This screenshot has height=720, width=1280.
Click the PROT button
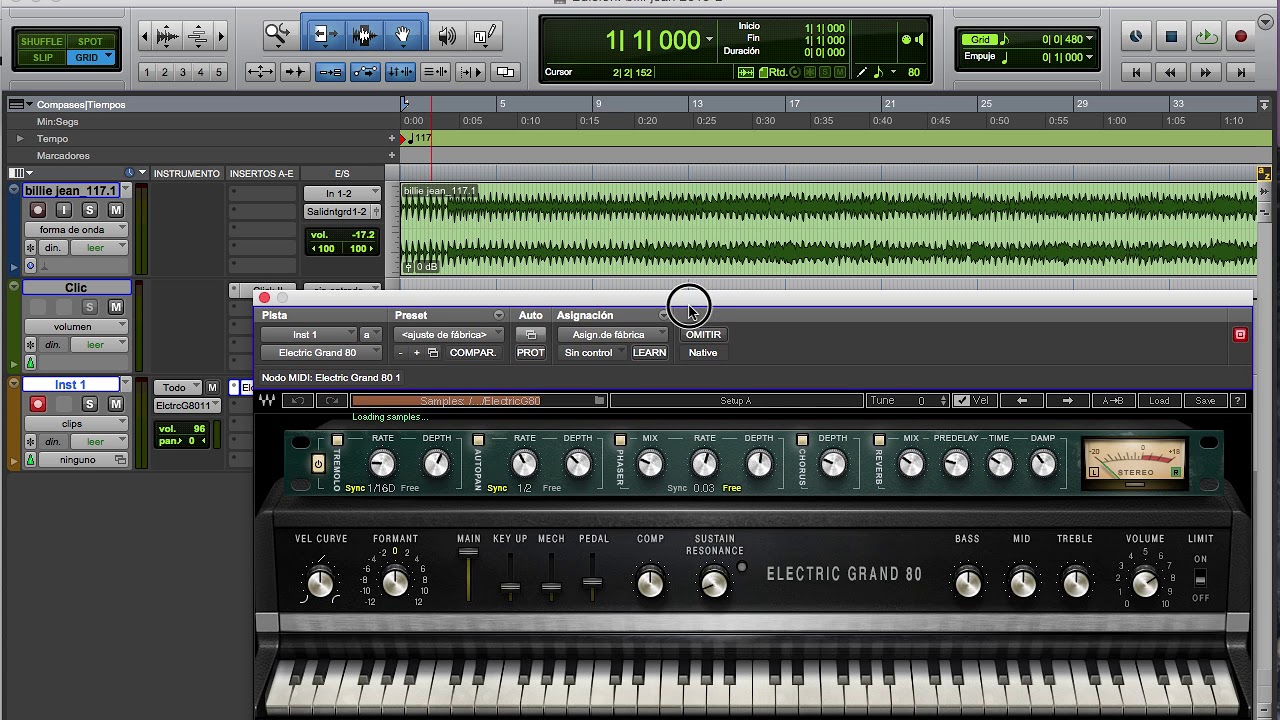pyautogui.click(x=530, y=353)
